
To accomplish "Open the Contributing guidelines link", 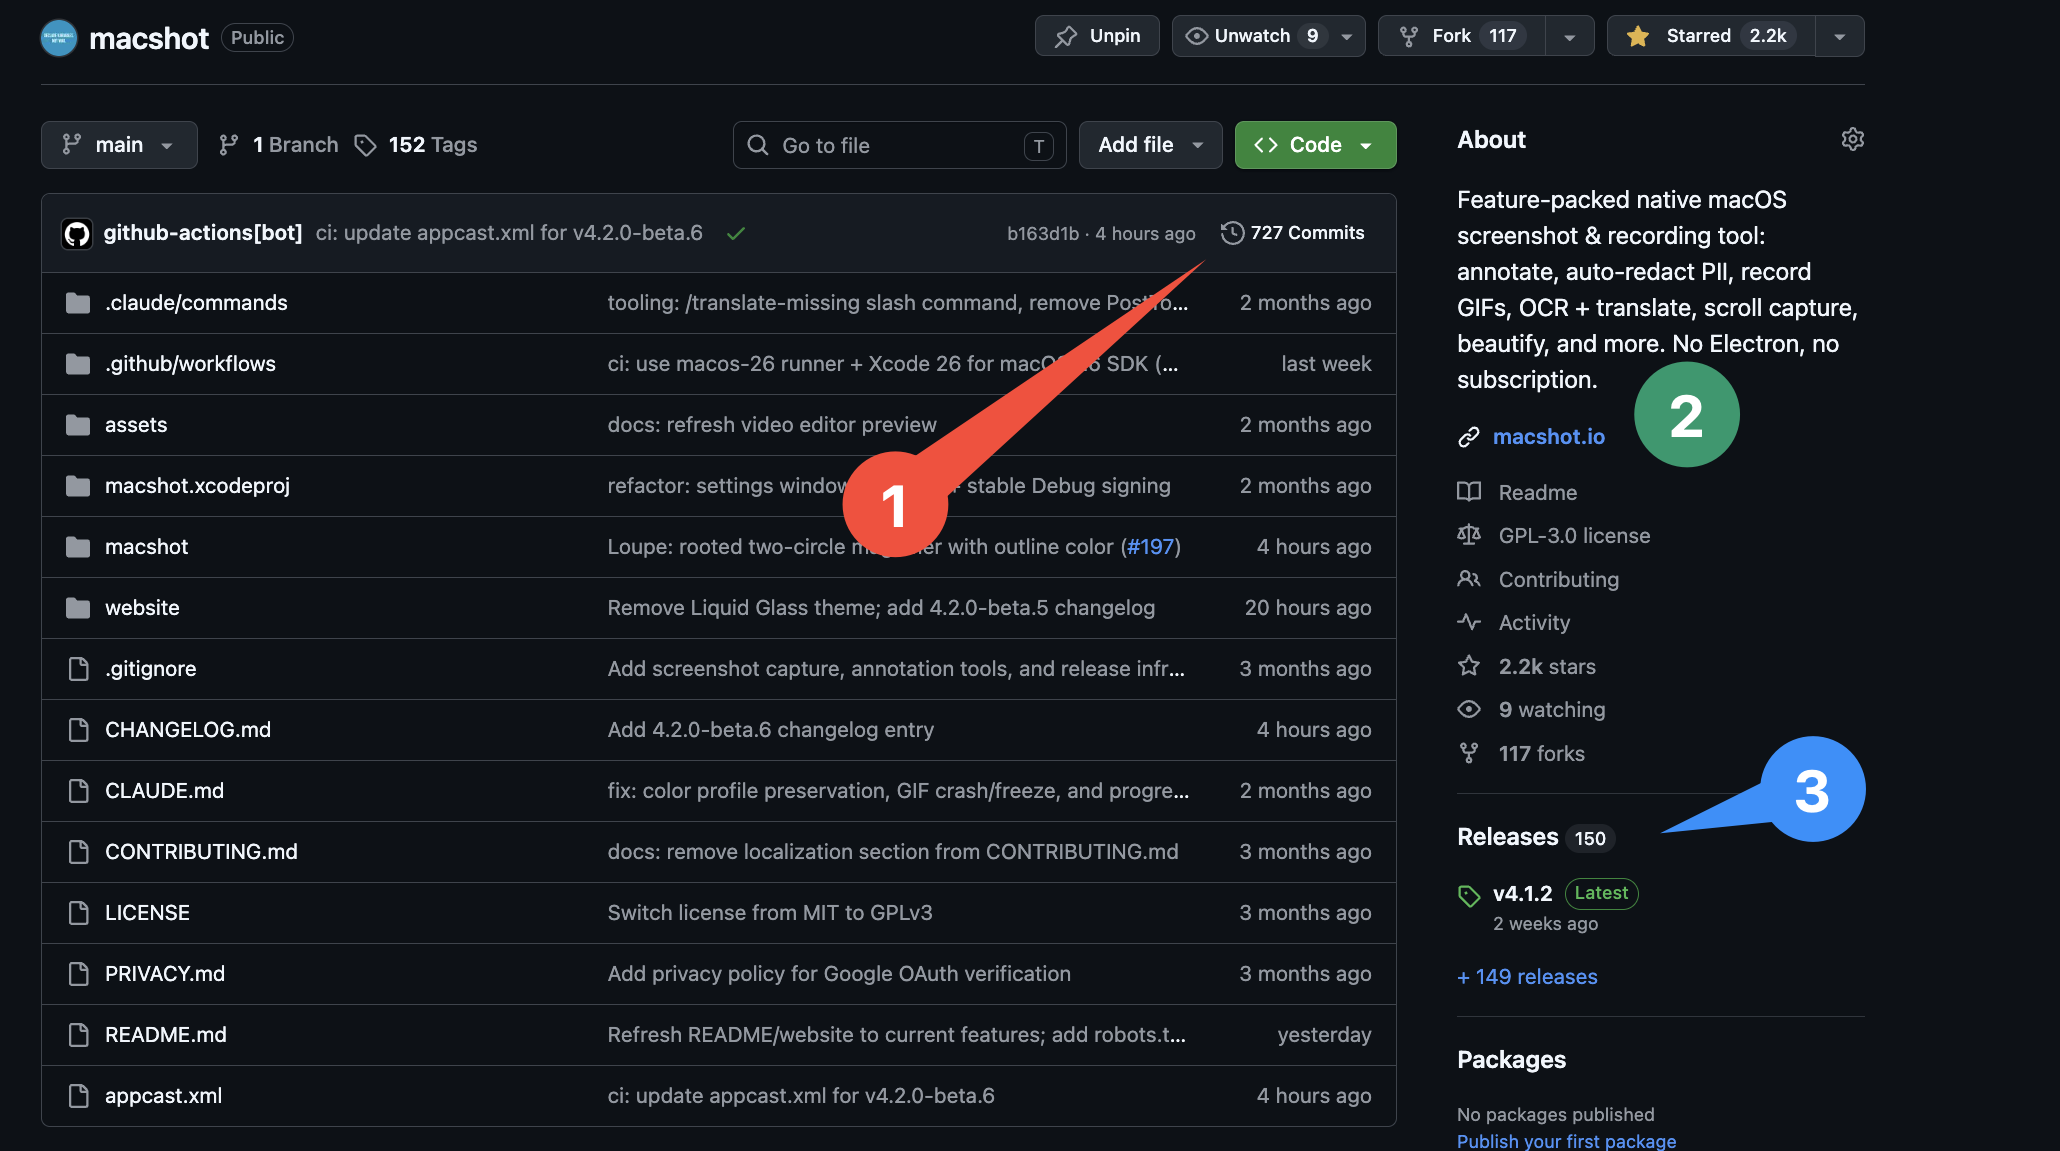I will [x=1558, y=580].
